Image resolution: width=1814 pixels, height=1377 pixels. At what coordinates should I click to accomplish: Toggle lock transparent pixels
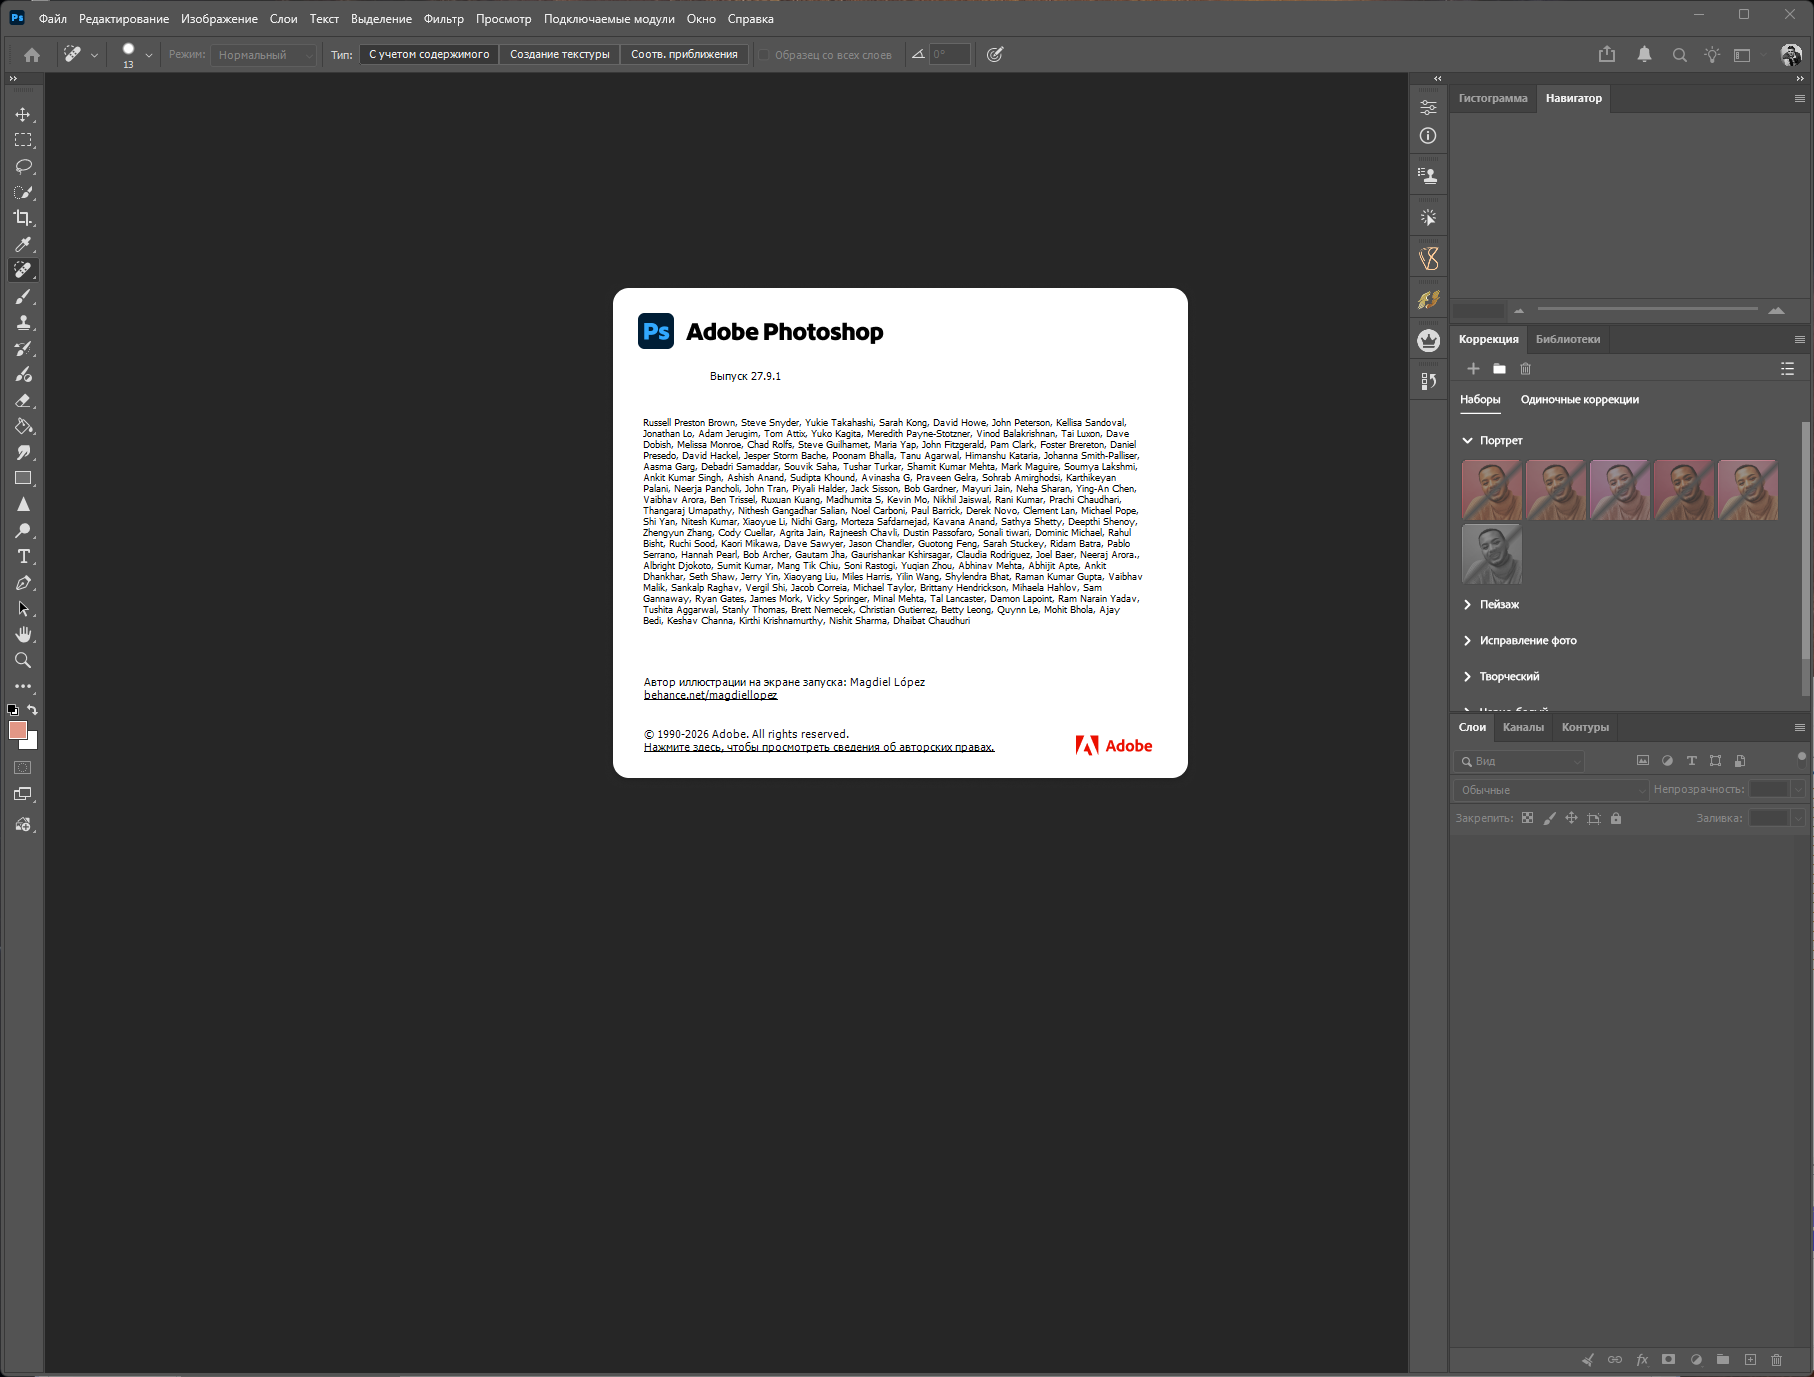(x=1527, y=818)
